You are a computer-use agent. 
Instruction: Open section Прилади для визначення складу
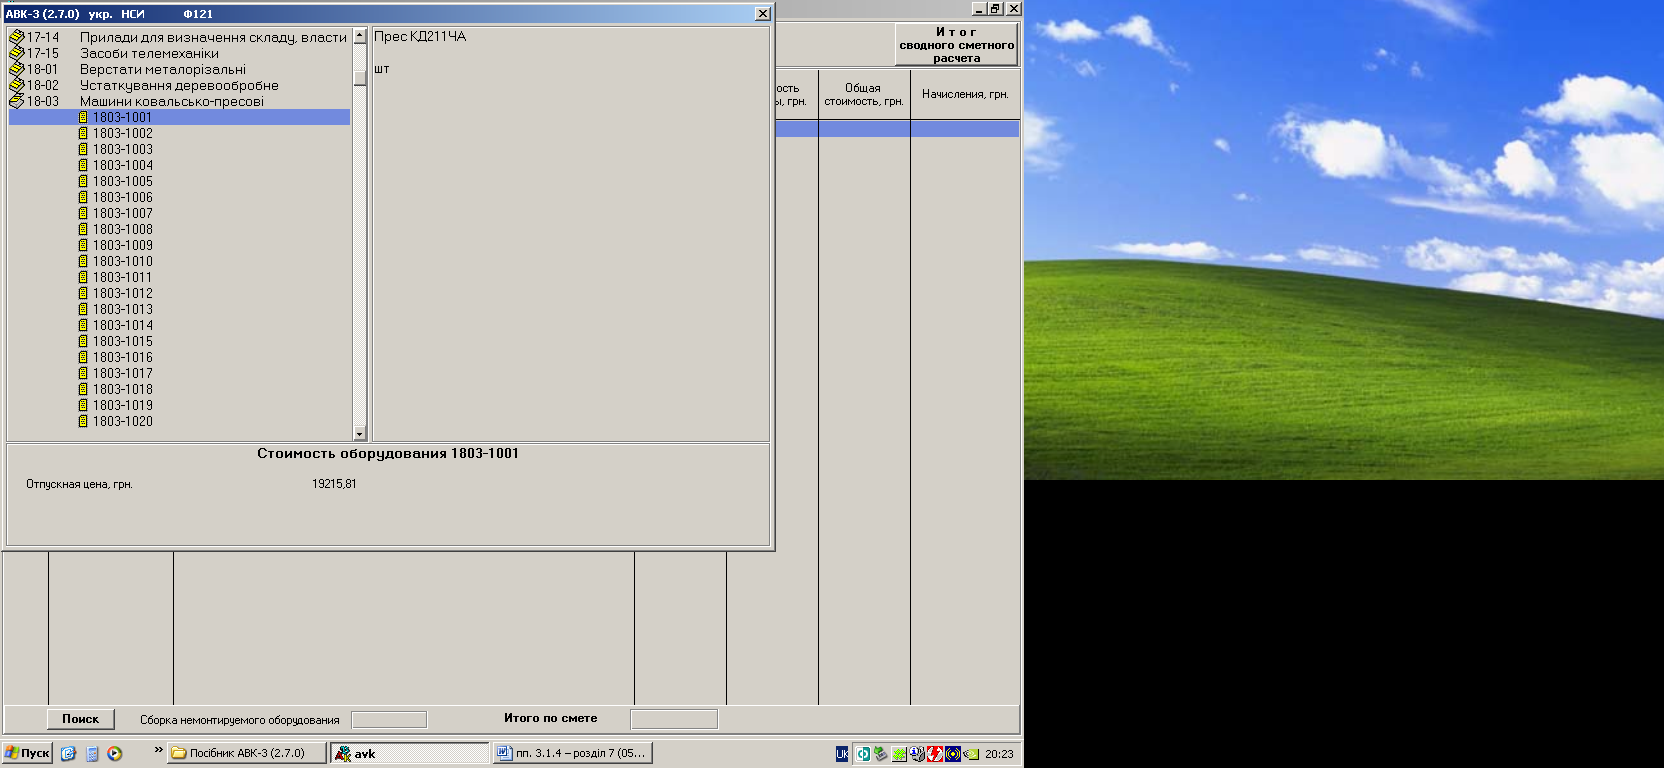213,37
